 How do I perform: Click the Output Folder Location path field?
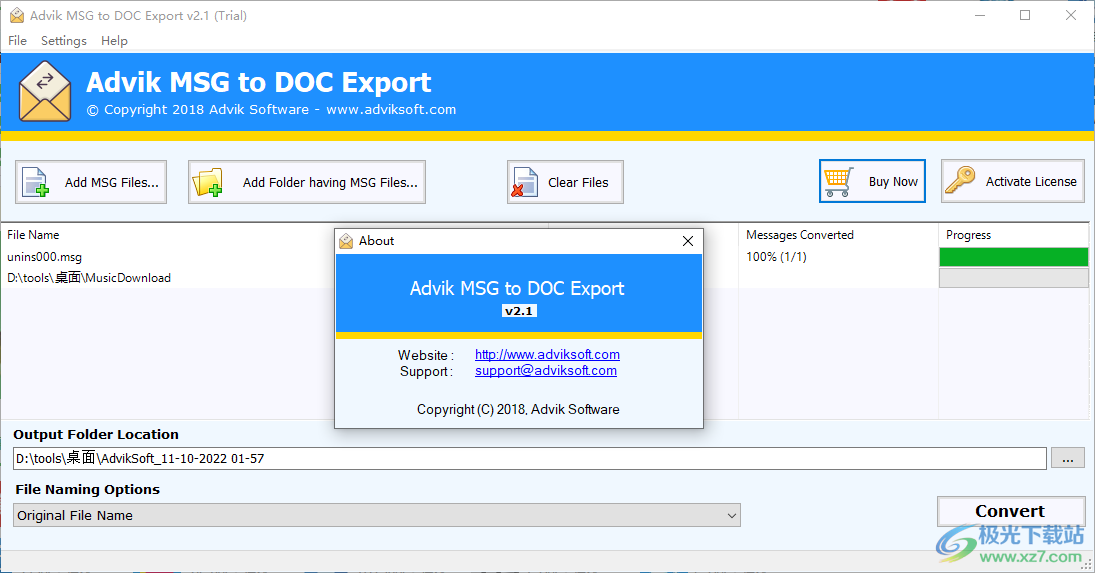pos(529,459)
